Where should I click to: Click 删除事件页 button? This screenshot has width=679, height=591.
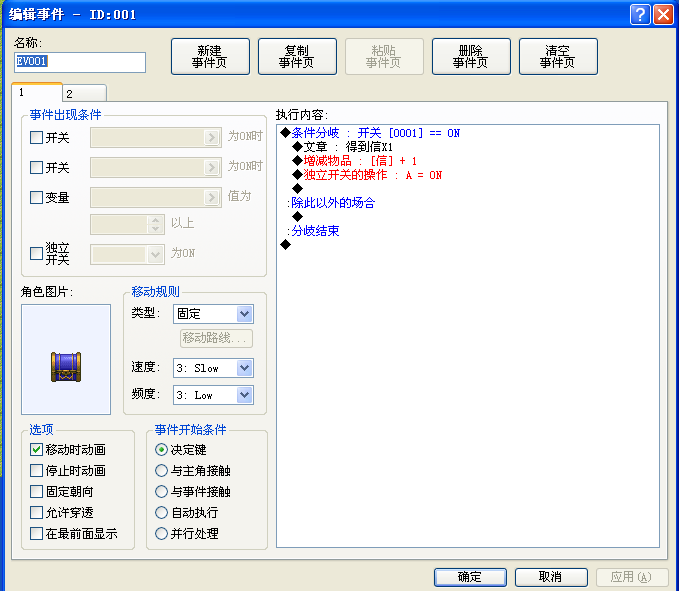[x=471, y=56]
